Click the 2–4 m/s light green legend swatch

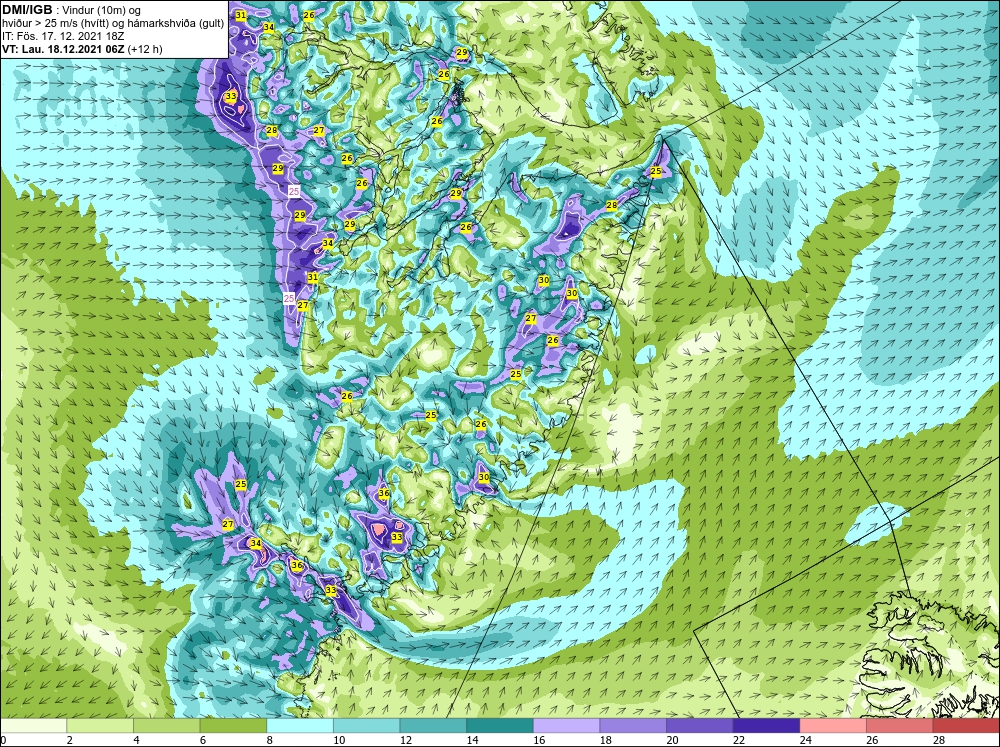tap(100, 726)
